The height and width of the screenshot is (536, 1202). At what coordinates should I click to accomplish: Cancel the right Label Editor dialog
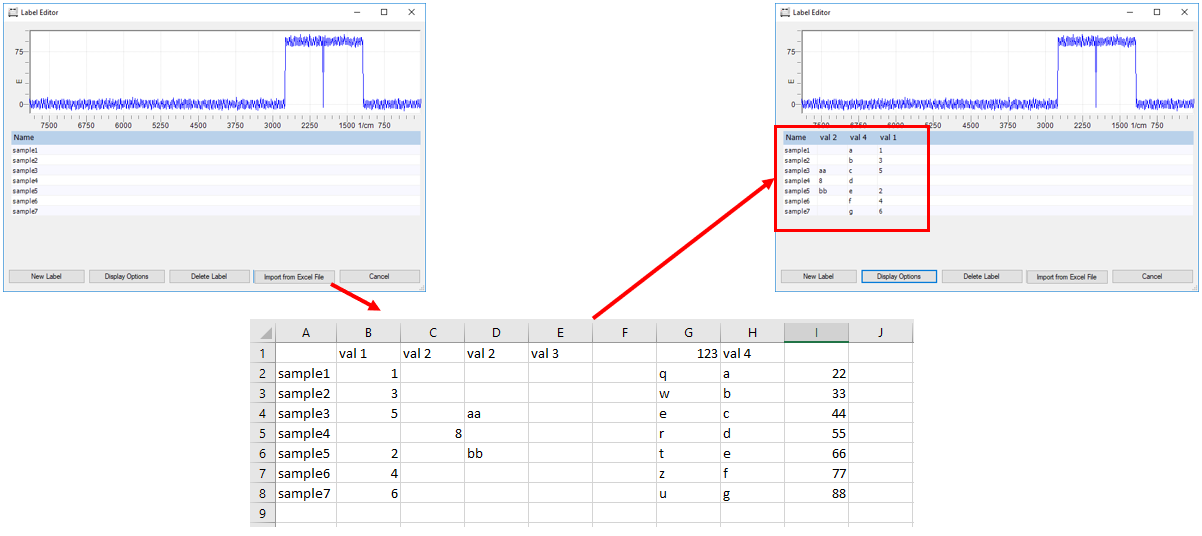click(1151, 276)
